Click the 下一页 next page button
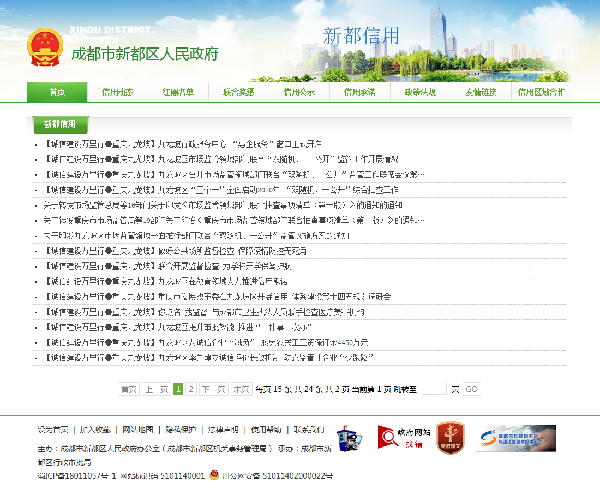Screen dimensions: 600x483 pyautogui.click(x=214, y=389)
